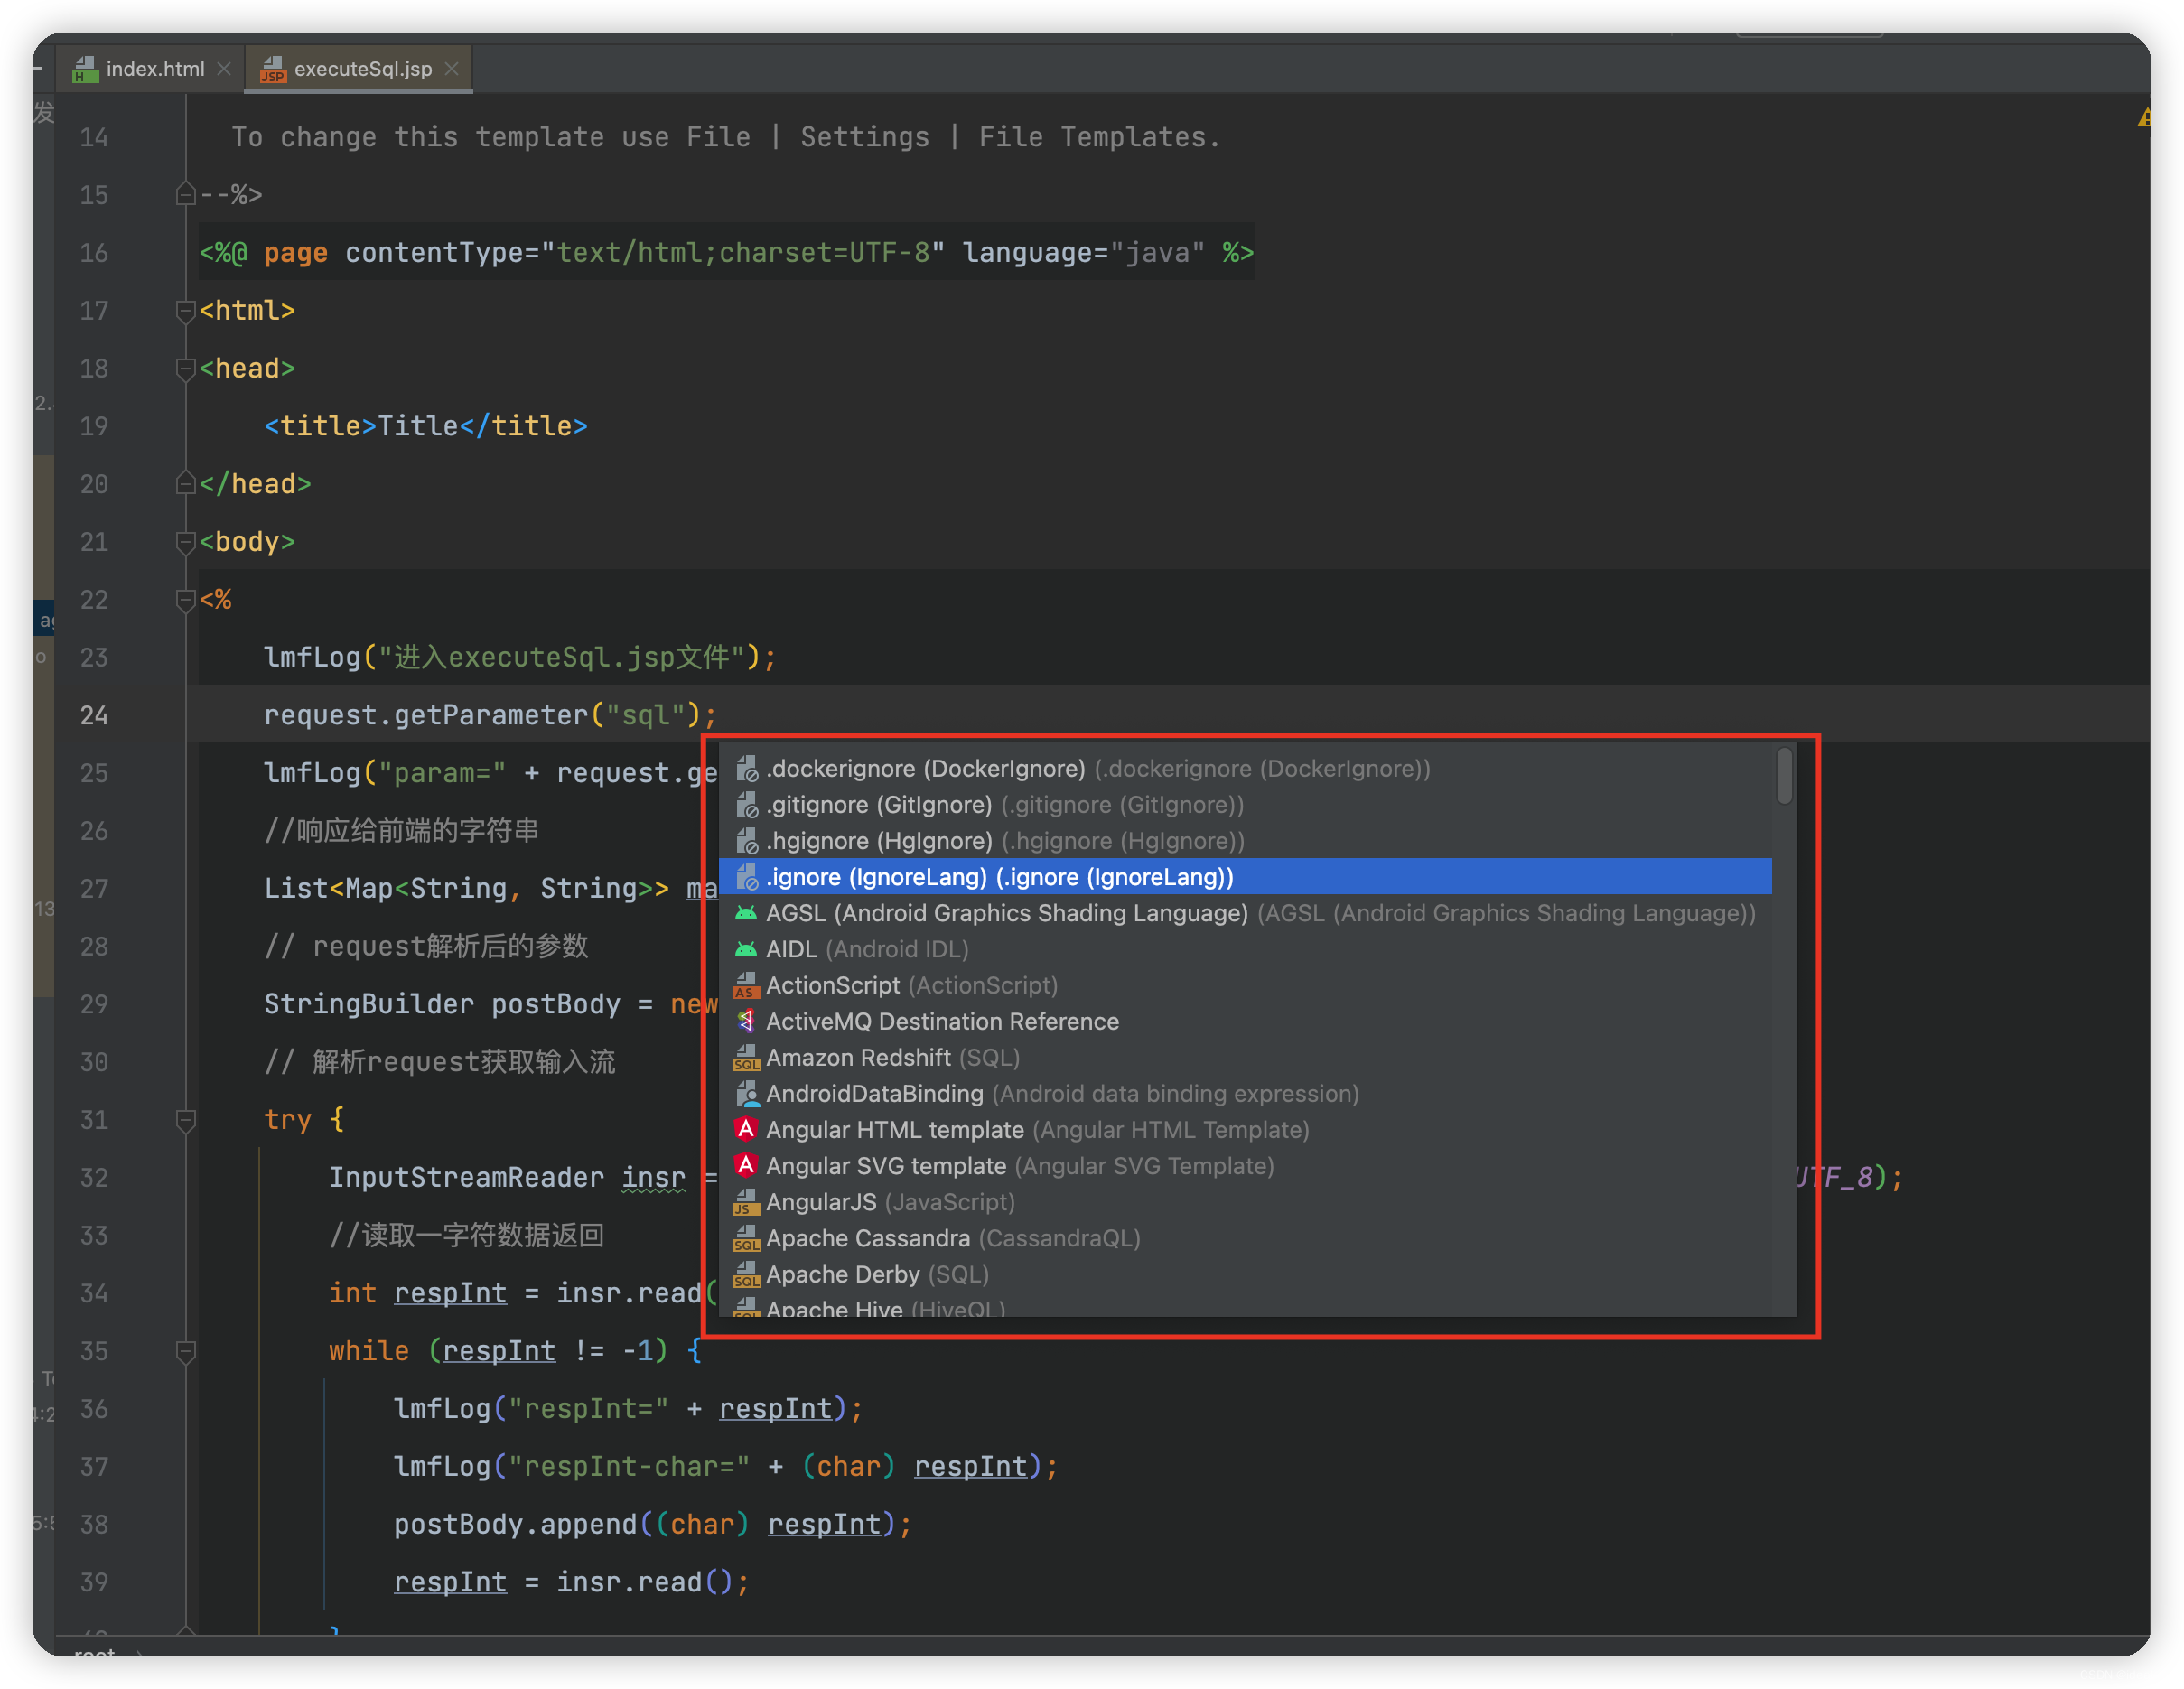Click the executeSql.jsp JSP file icon
2184x1689 pixels.
click(x=272, y=69)
